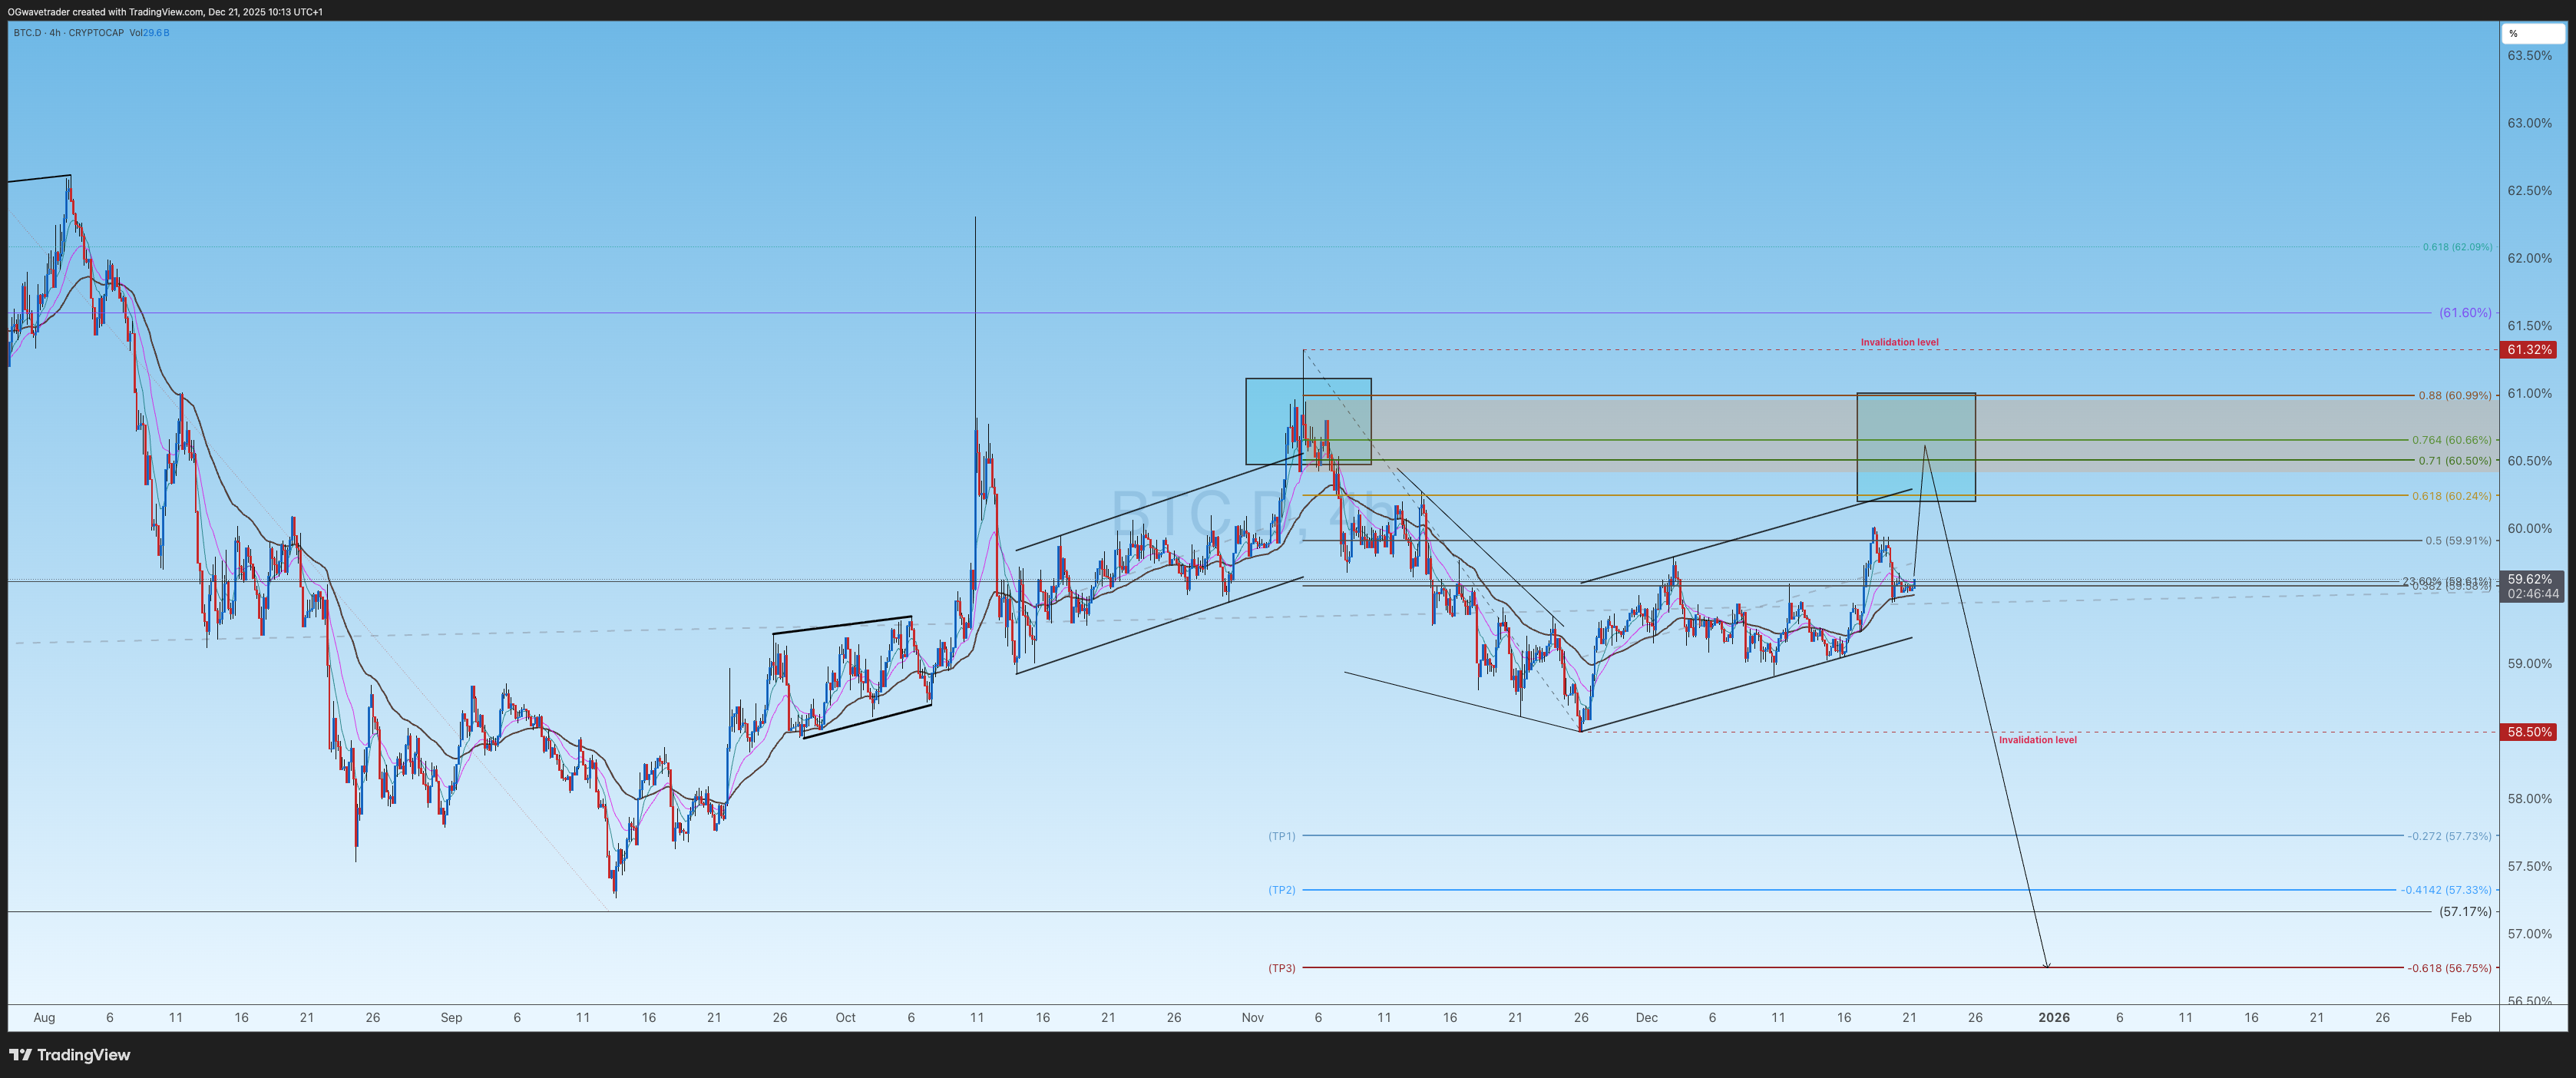Select the (TP3) label
The width and height of the screenshot is (2576, 1078).
[x=1281, y=968]
